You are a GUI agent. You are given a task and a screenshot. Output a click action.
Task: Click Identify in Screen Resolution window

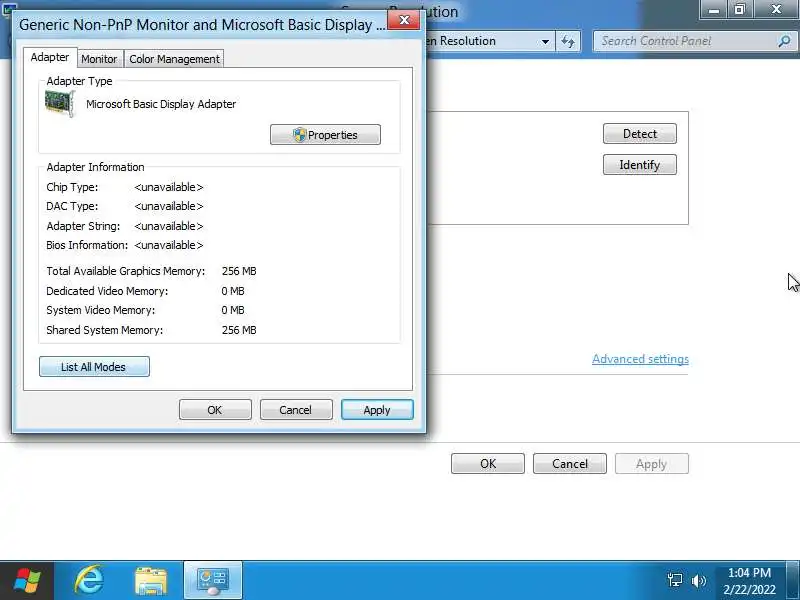pos(640,165)
